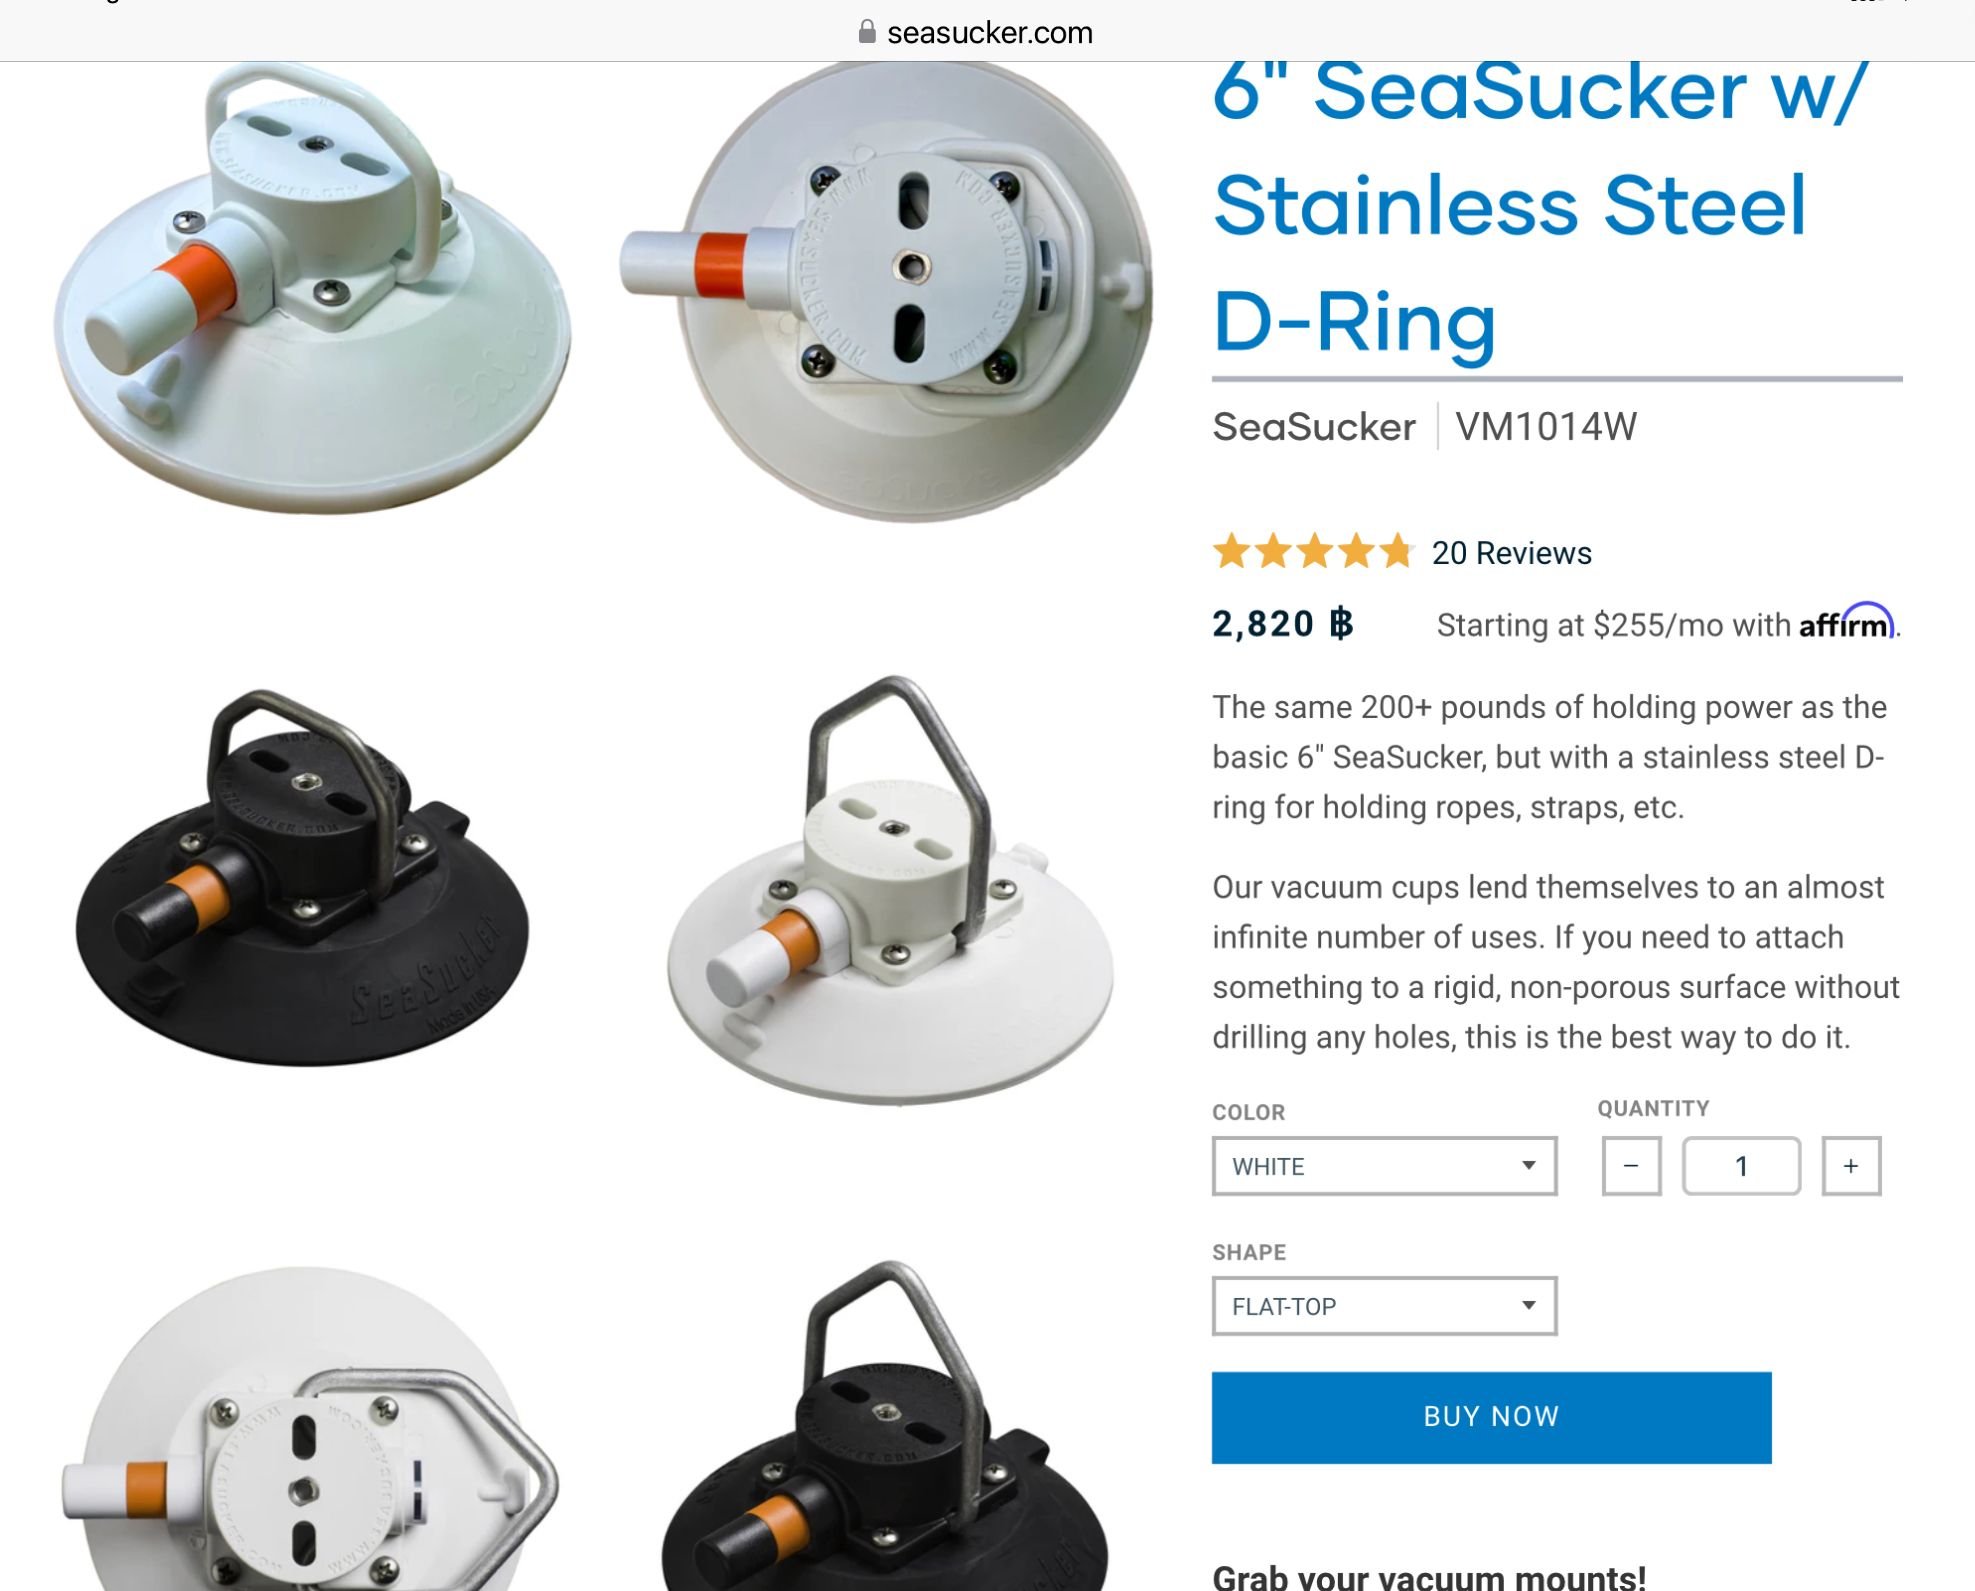This screenshot has height=1591, width=1975.
Task: Click the product title heading
Action: coord(1540,210)
